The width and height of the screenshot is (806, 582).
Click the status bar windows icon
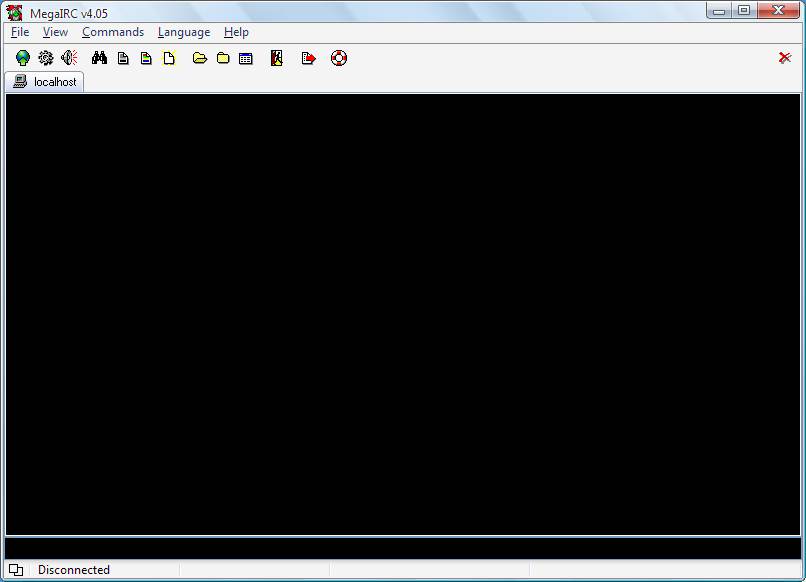[16, 570]
